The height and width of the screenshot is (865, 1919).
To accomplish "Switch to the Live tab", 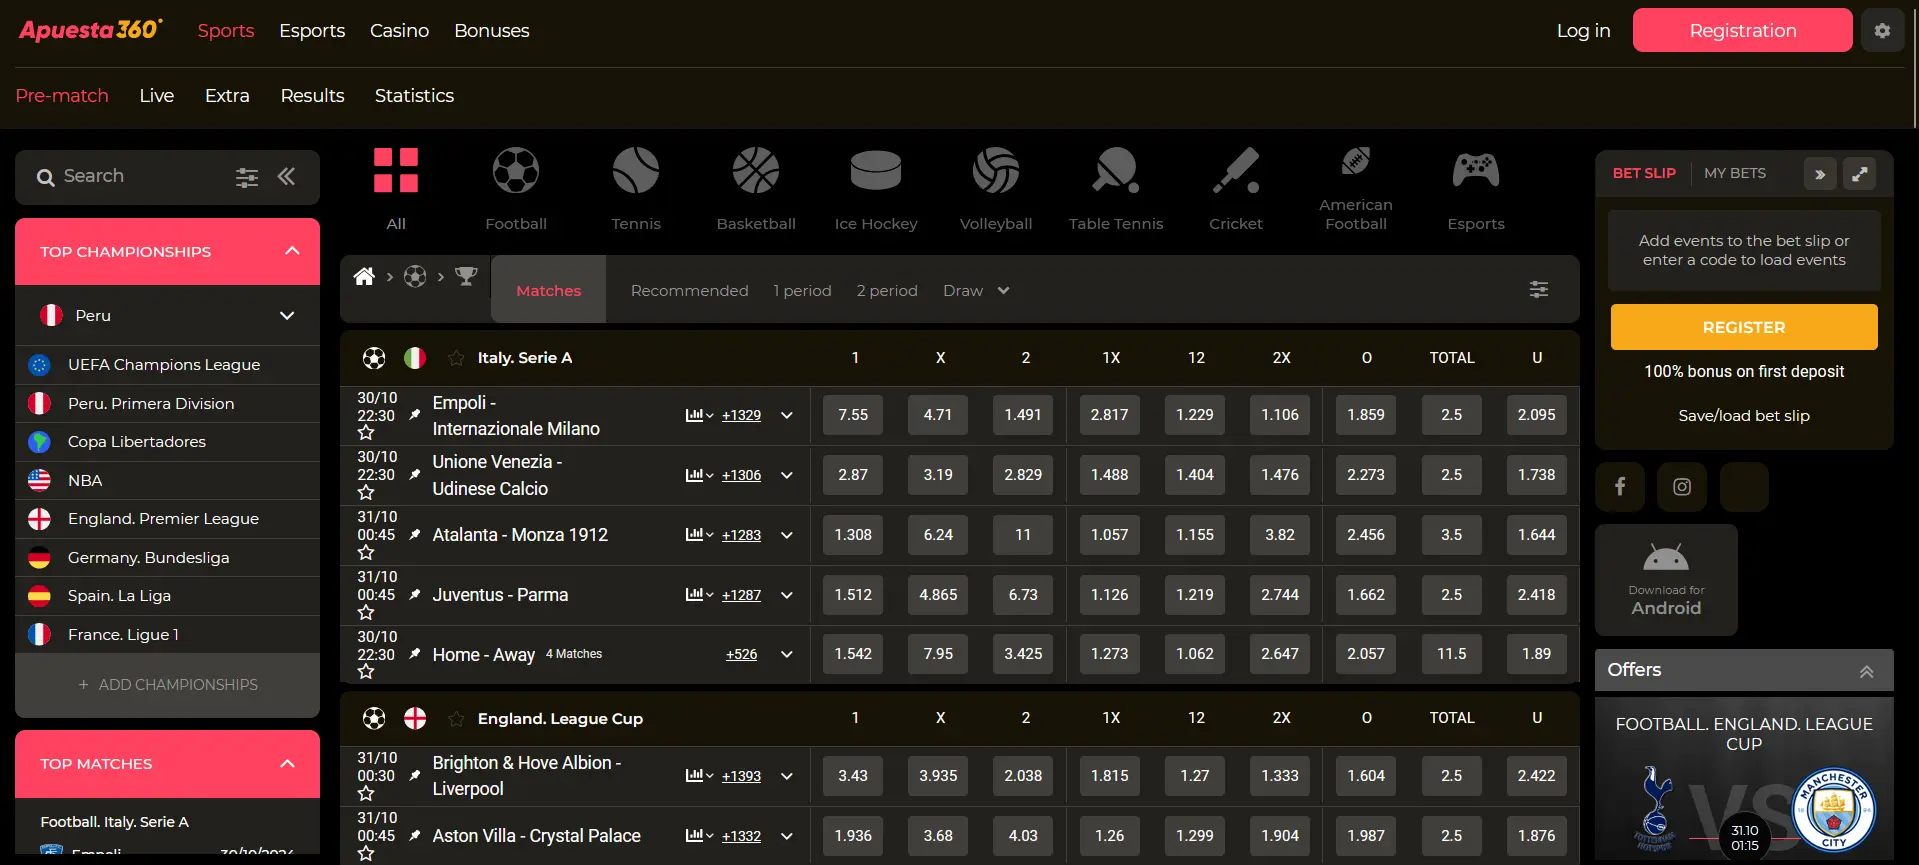I will point(157,96).
